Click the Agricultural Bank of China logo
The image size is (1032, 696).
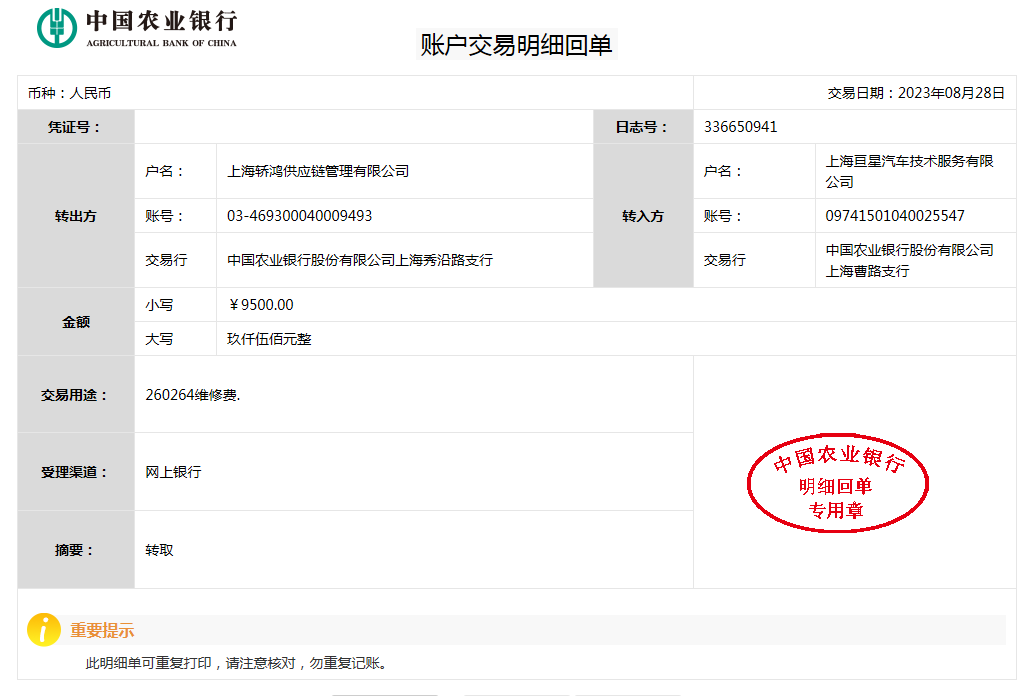click(x=137, y=28)
